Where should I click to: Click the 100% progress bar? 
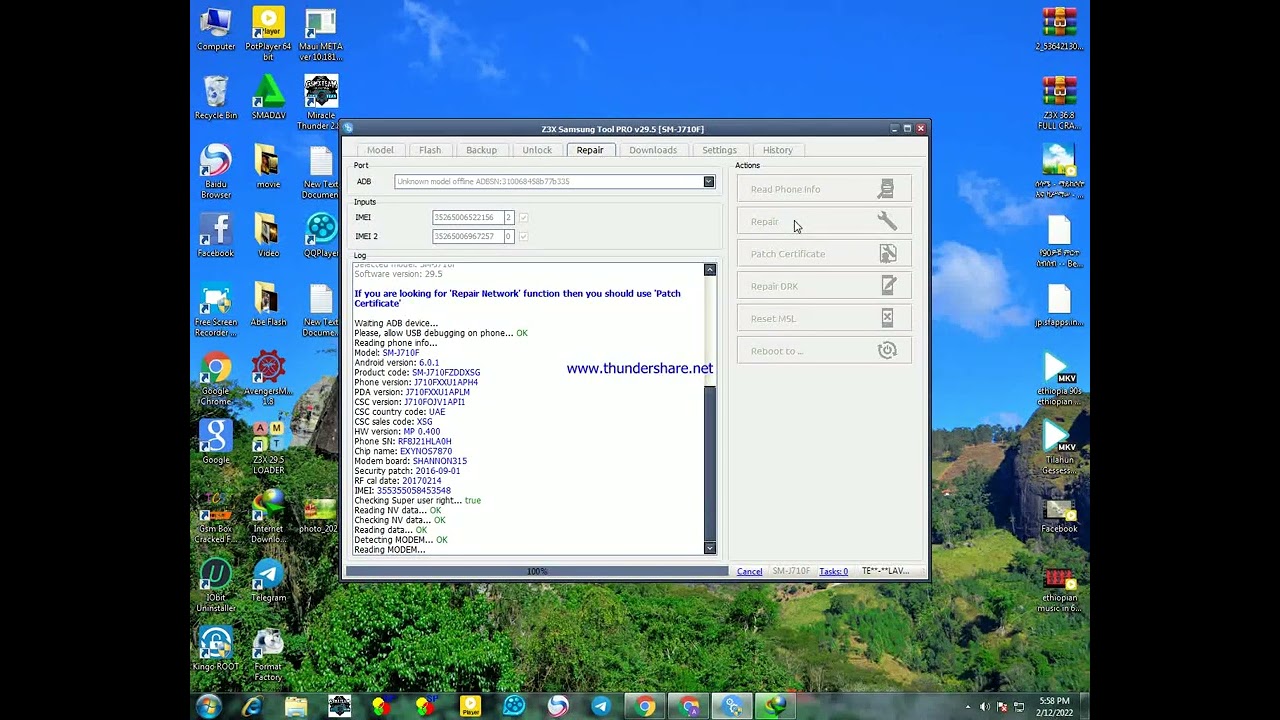[x=537, y=571]
